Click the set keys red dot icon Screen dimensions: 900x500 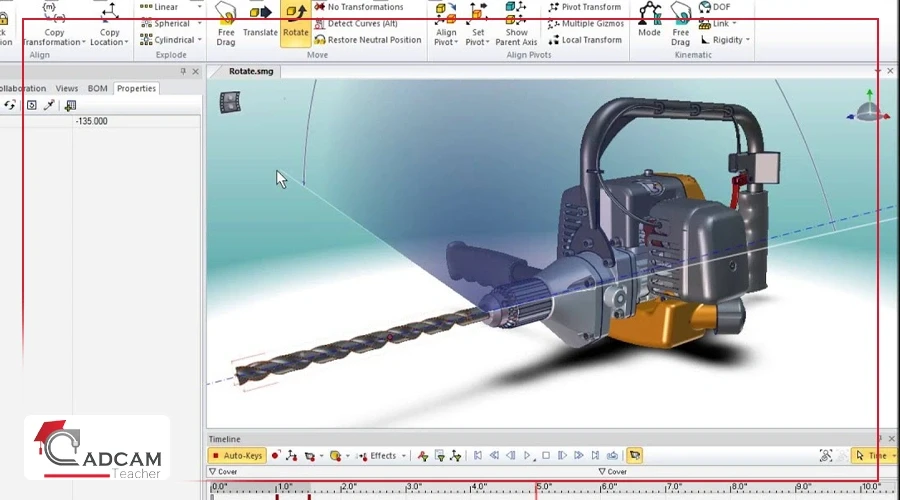click(276, 456)
